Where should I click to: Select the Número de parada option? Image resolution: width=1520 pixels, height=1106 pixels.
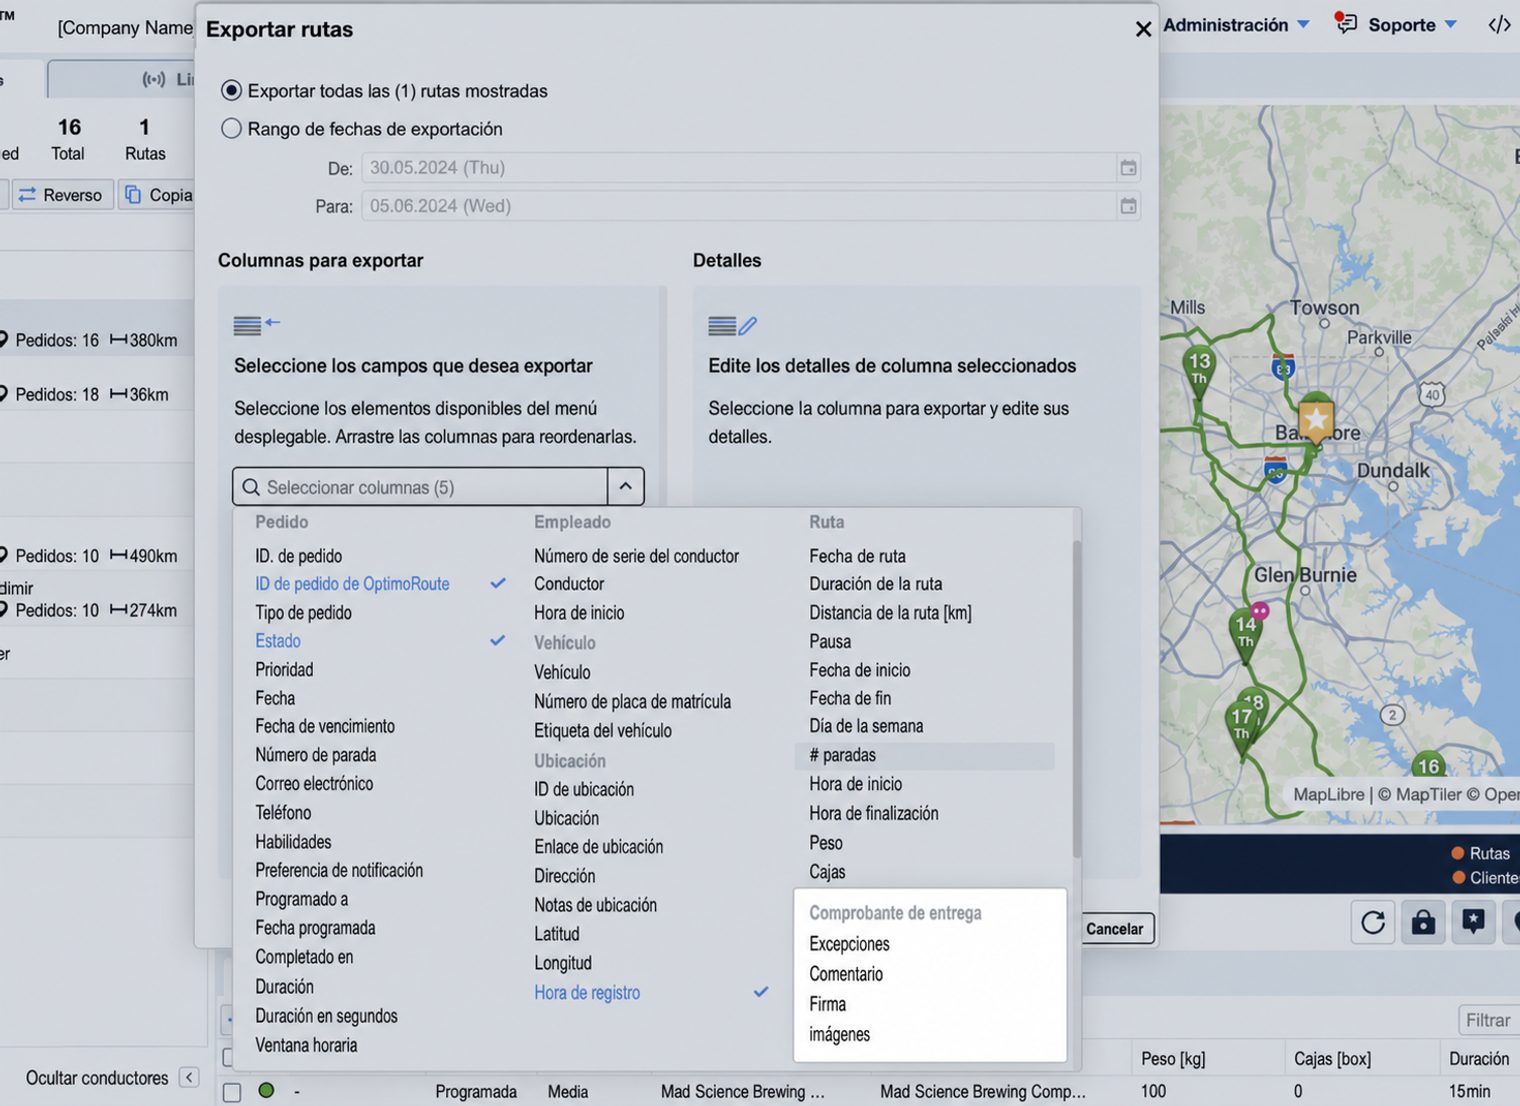(316, 755)
